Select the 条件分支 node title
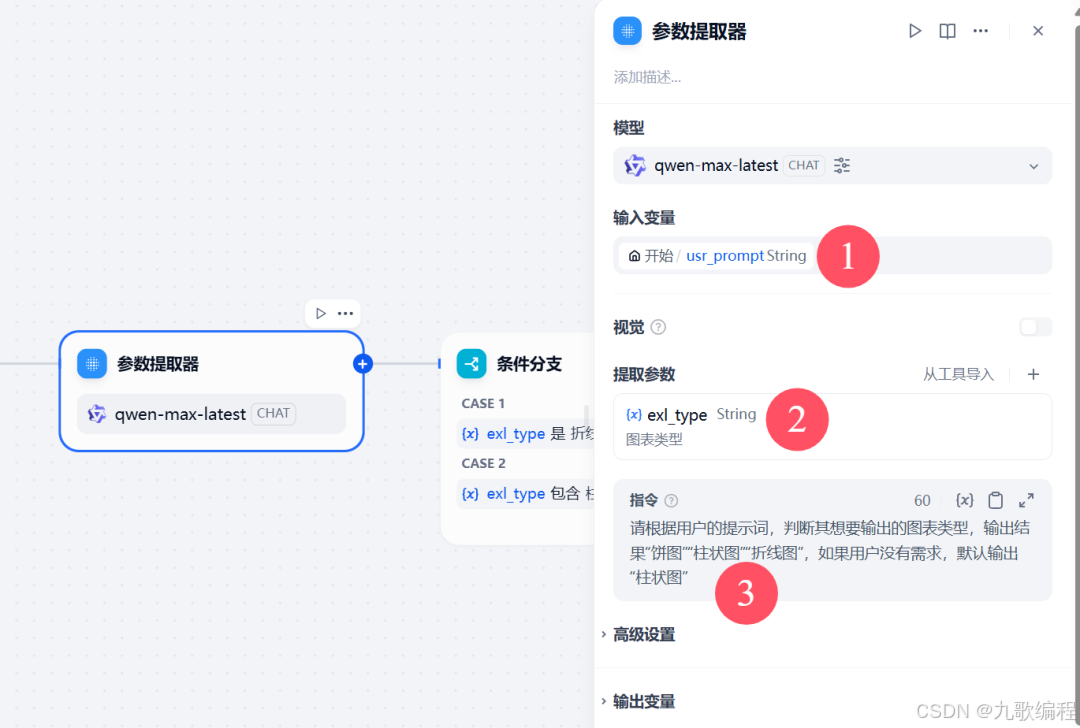1080x728 pixels. pos(529,364)
